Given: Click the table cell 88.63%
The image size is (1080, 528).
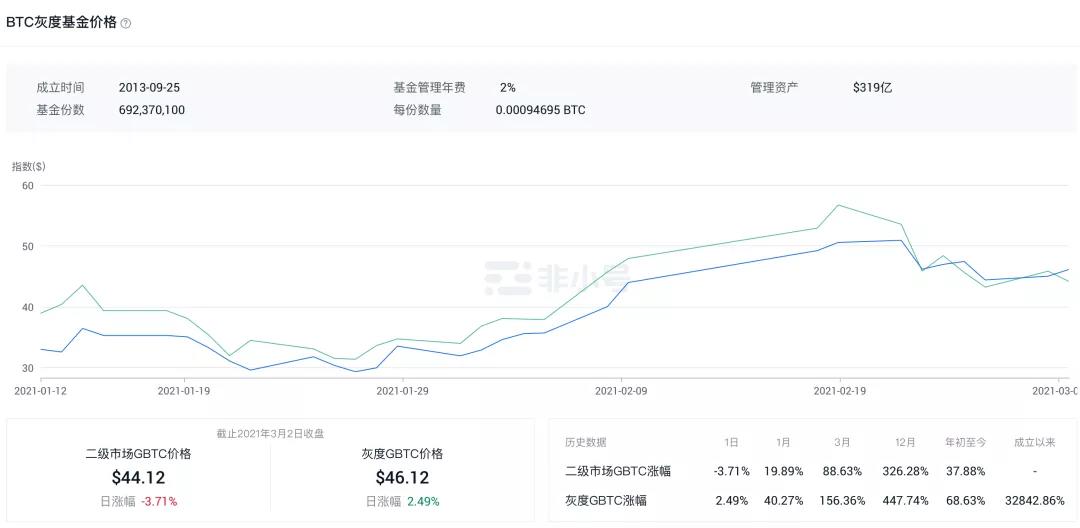Looking at the screenshot, I should 843,472.
